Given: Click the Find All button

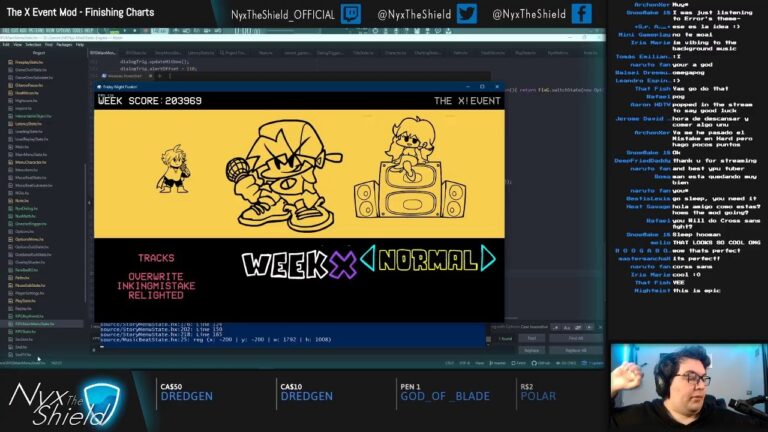Looking at the screenshot, I should (575, 338).
